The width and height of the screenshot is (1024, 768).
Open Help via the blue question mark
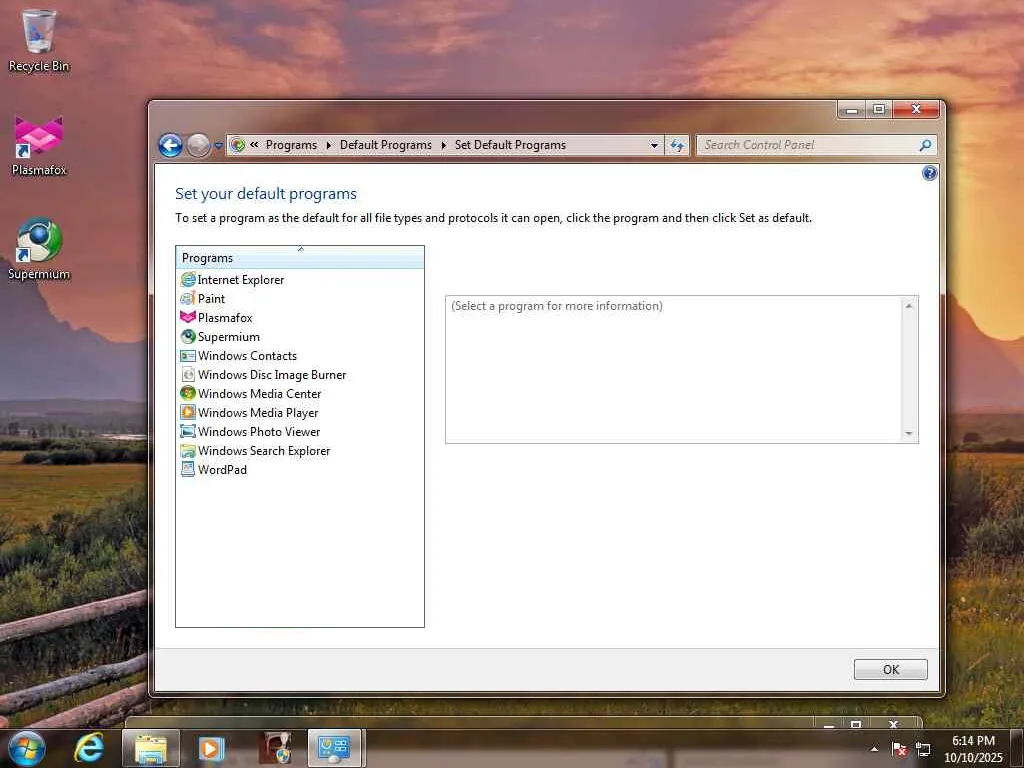[x=929, y=173]
